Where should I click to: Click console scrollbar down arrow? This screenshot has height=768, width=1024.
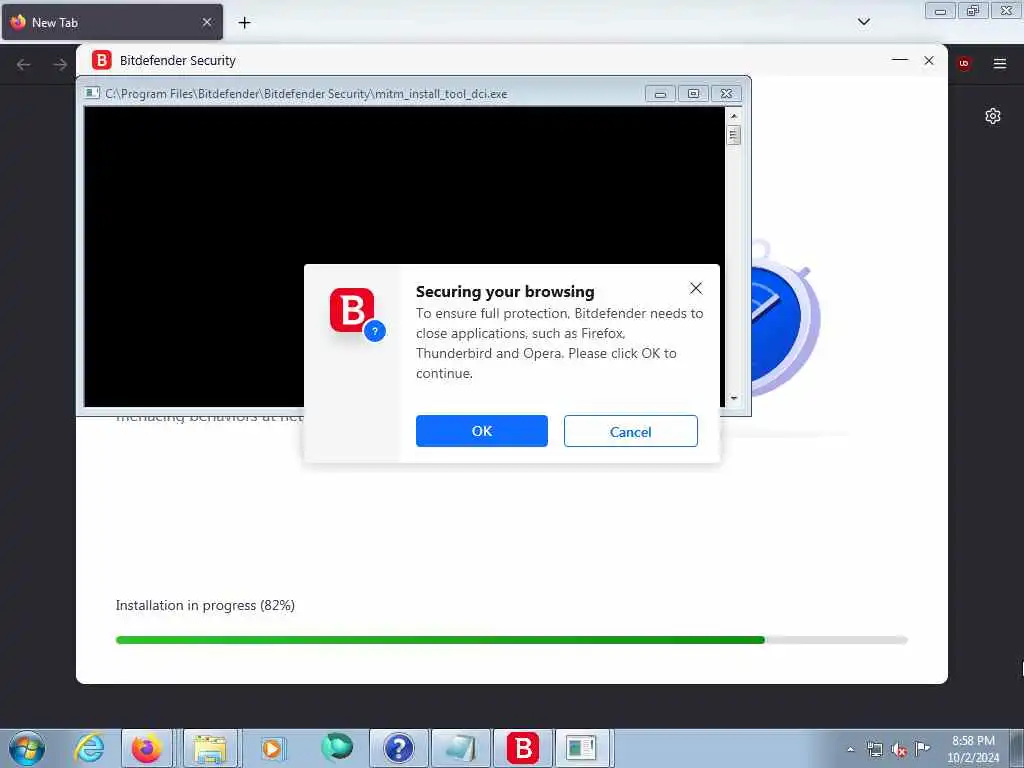pos(733,398)
